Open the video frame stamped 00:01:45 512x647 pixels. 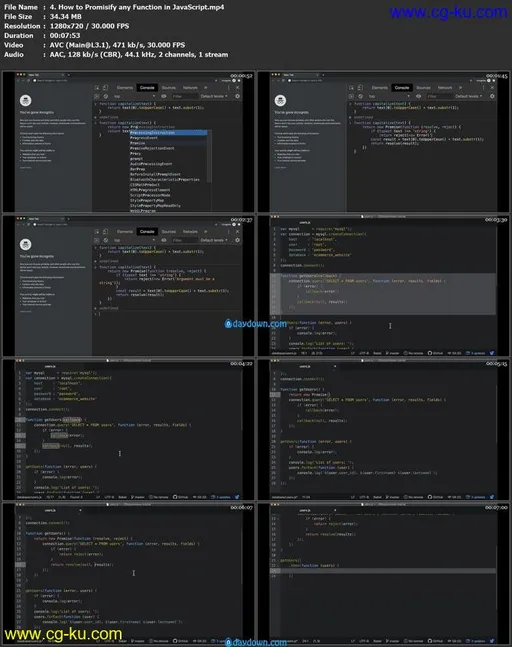point(383,142)
